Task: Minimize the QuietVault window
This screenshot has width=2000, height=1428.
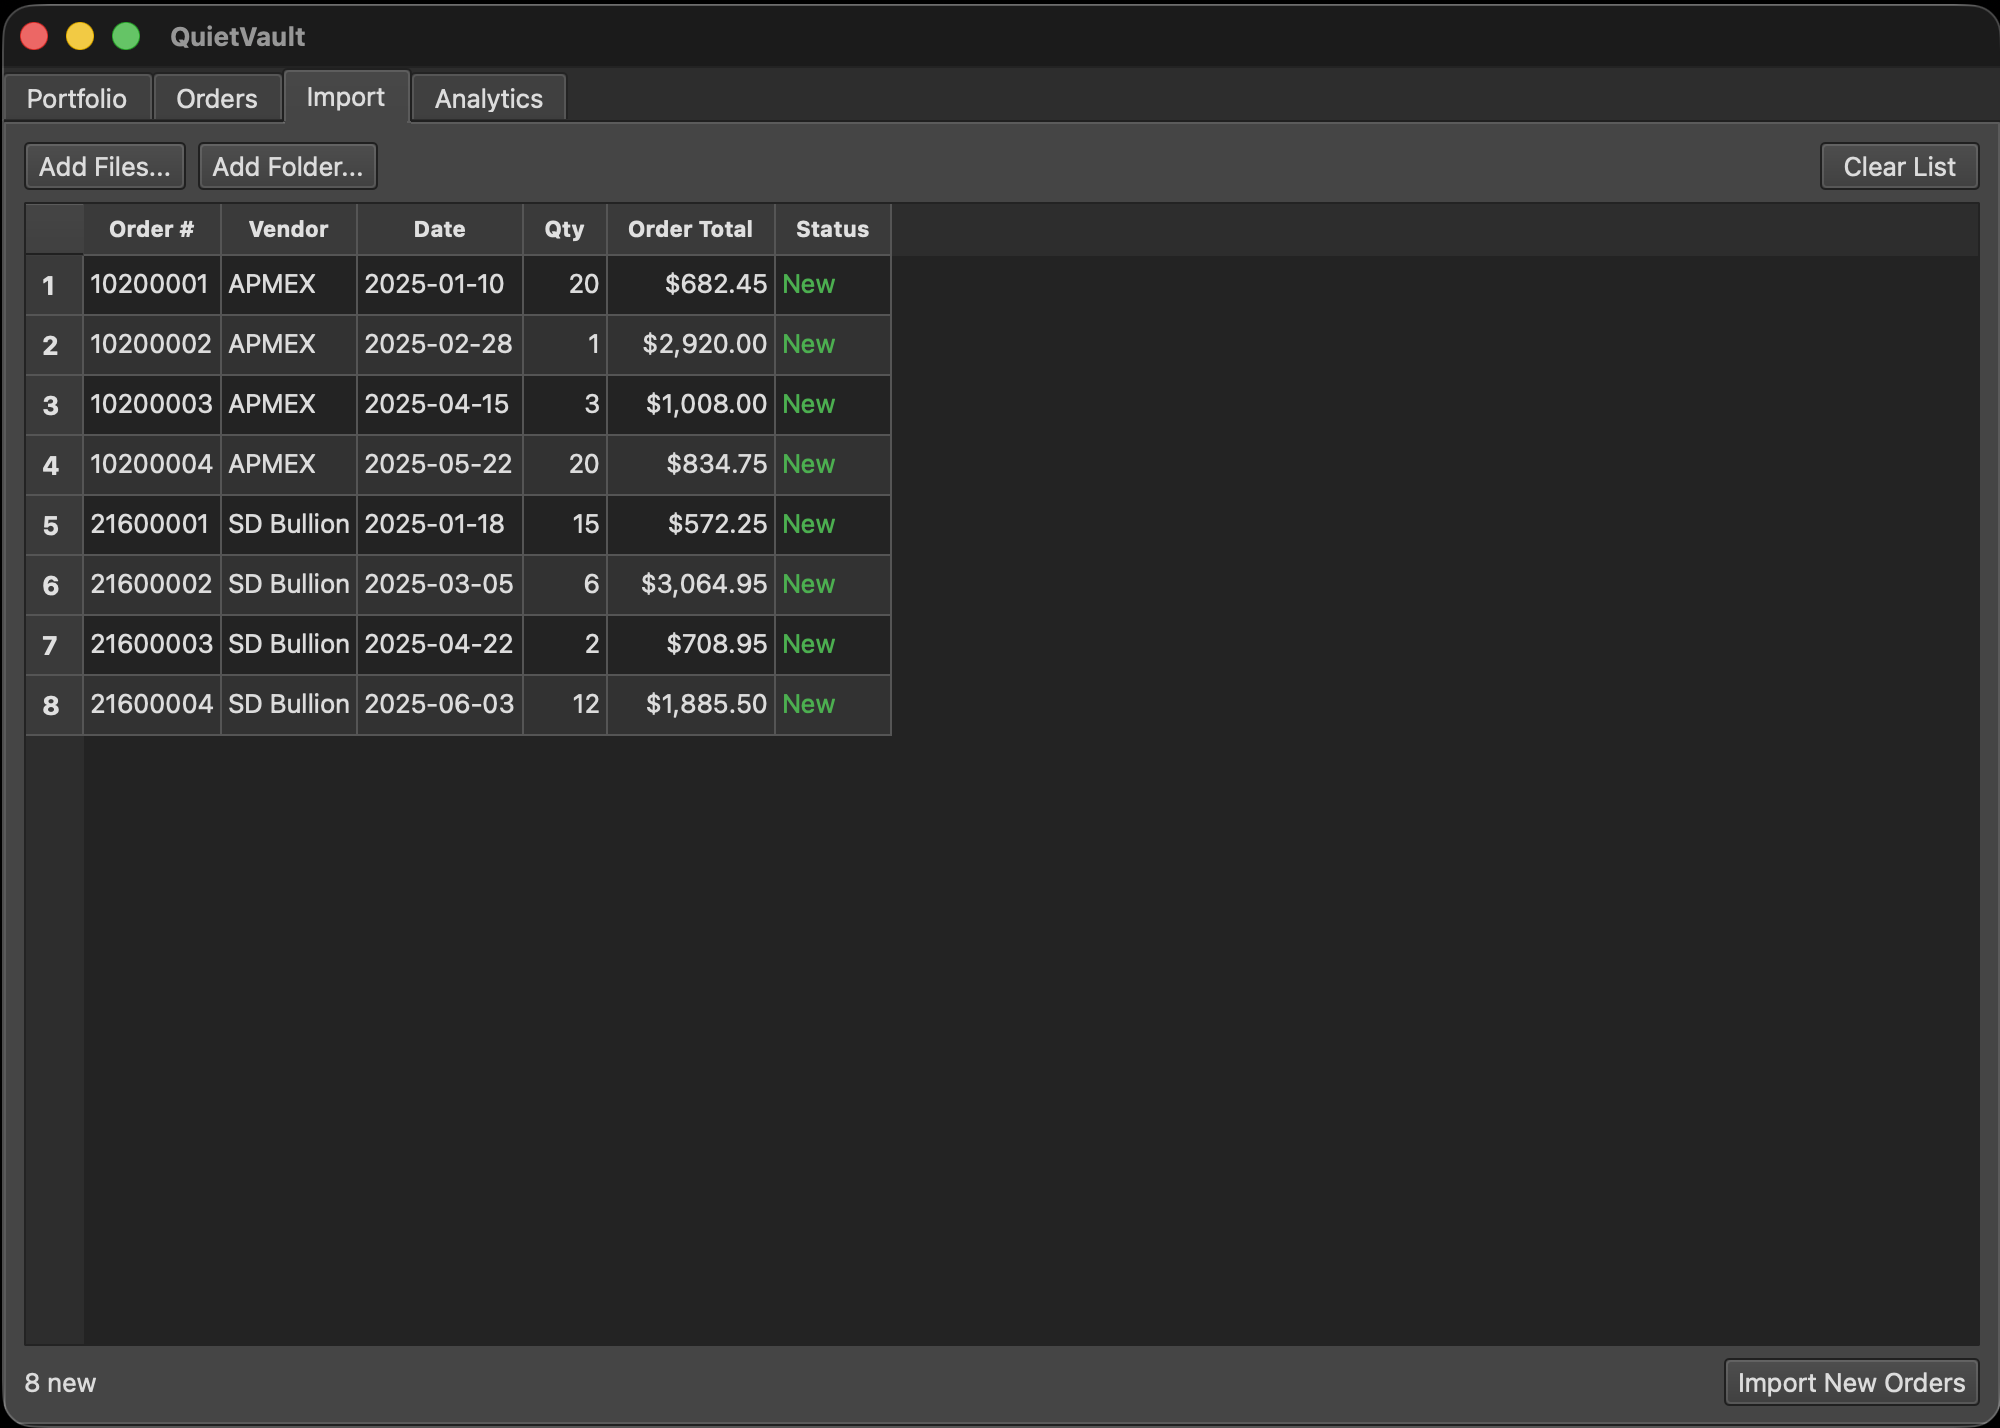Action: [x=80, y=36]
